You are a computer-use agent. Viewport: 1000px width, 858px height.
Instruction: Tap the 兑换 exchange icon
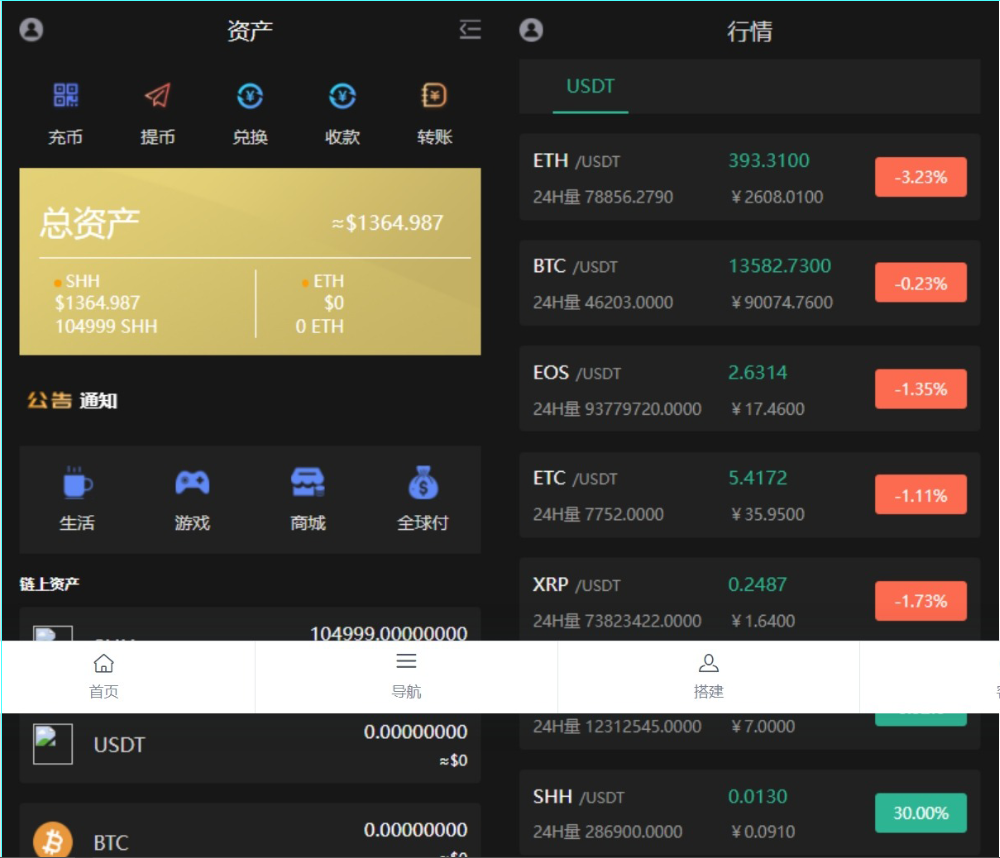[x=250, y=96]
